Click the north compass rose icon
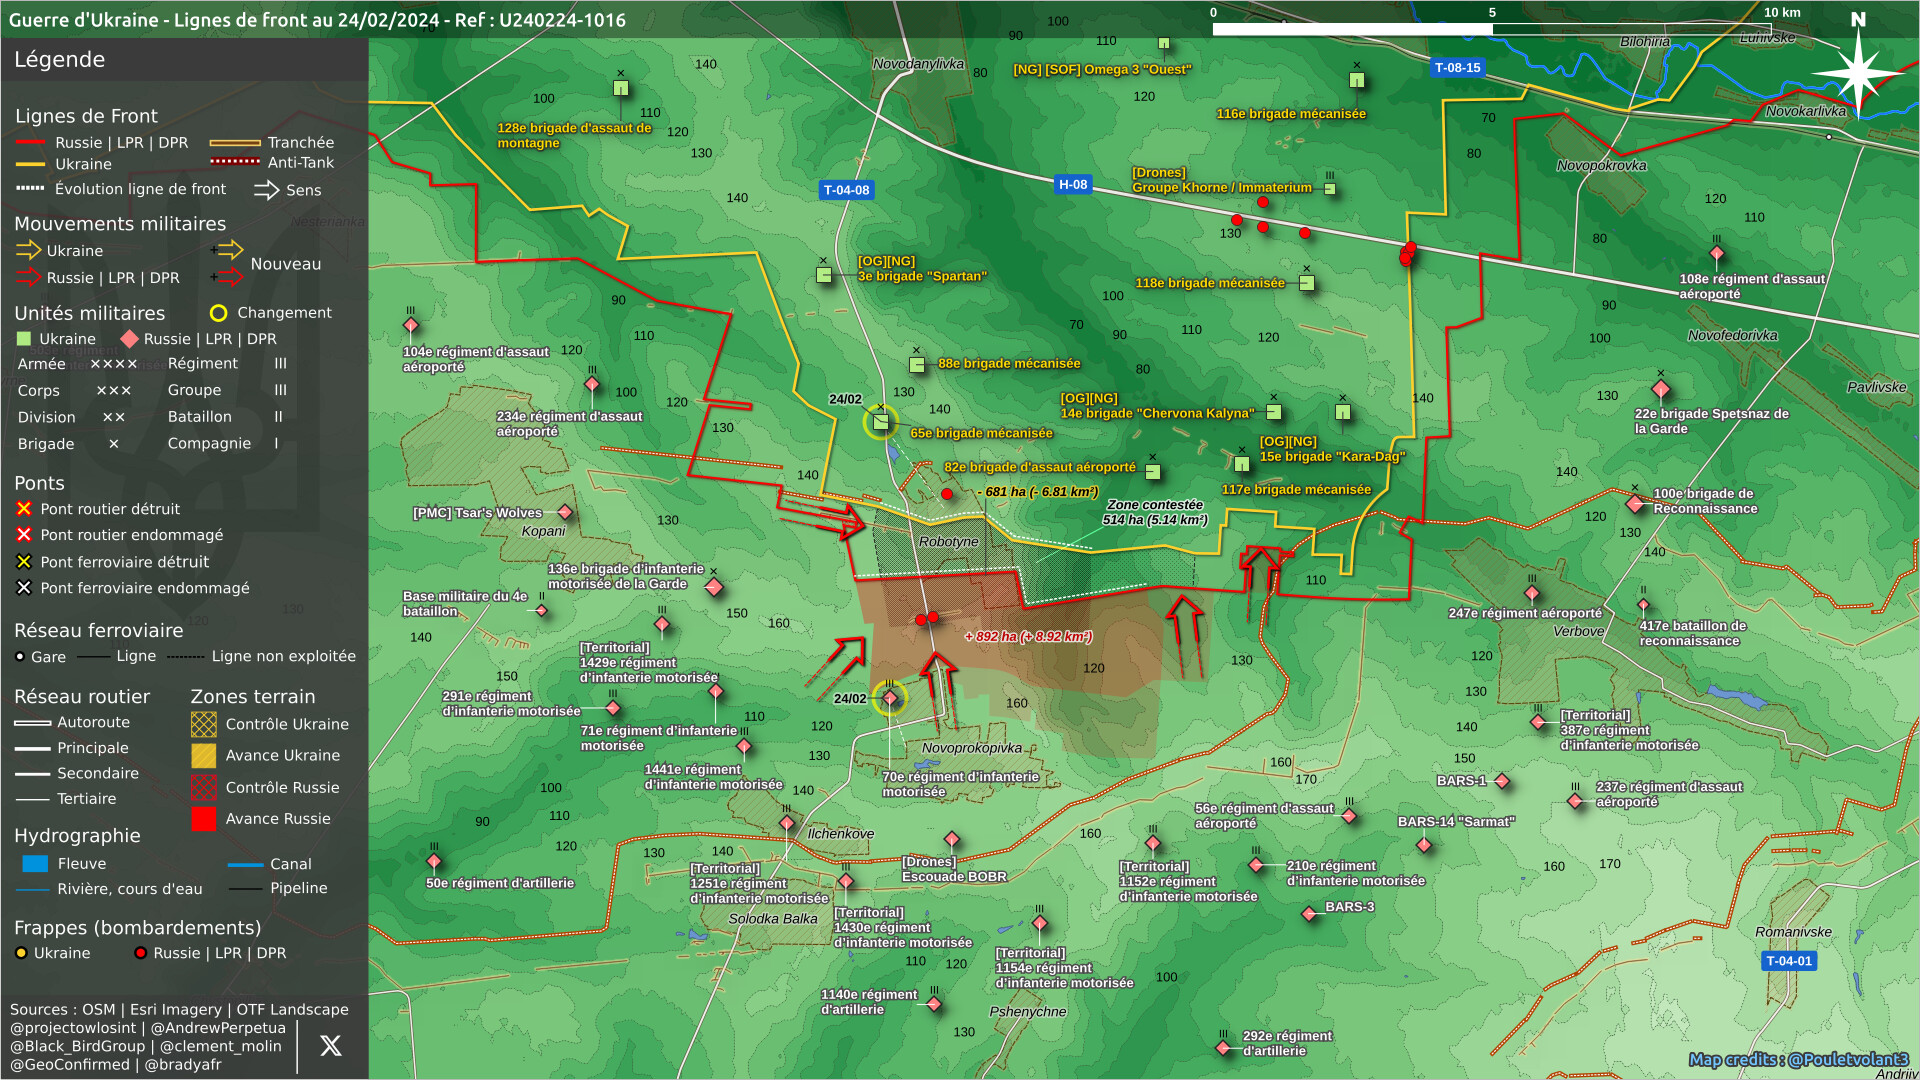 point(1857,72)
